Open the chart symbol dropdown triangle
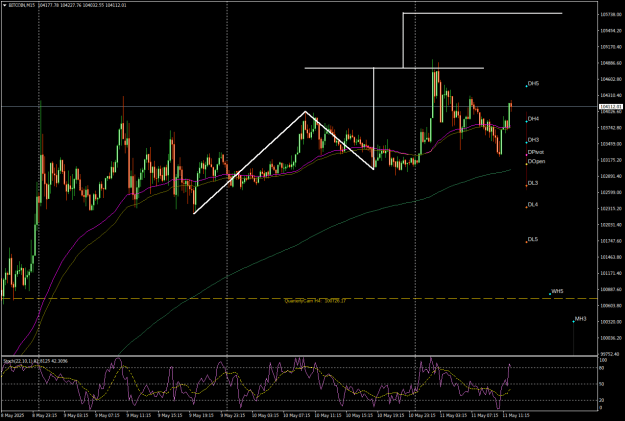 pyautogui.click(x=4, y=6)
